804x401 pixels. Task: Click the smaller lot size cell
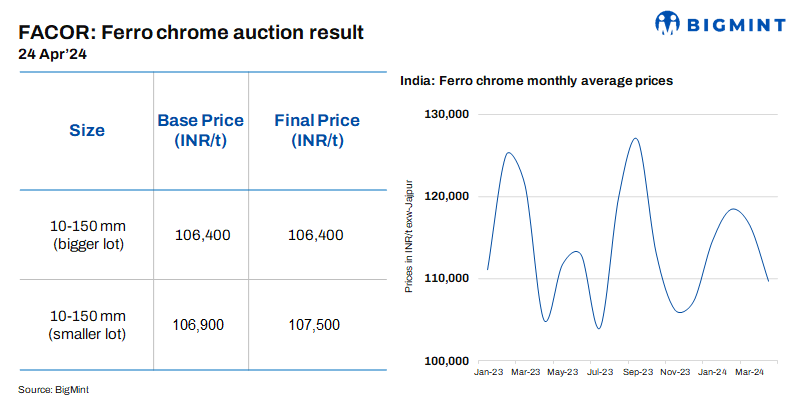point(87,324)
